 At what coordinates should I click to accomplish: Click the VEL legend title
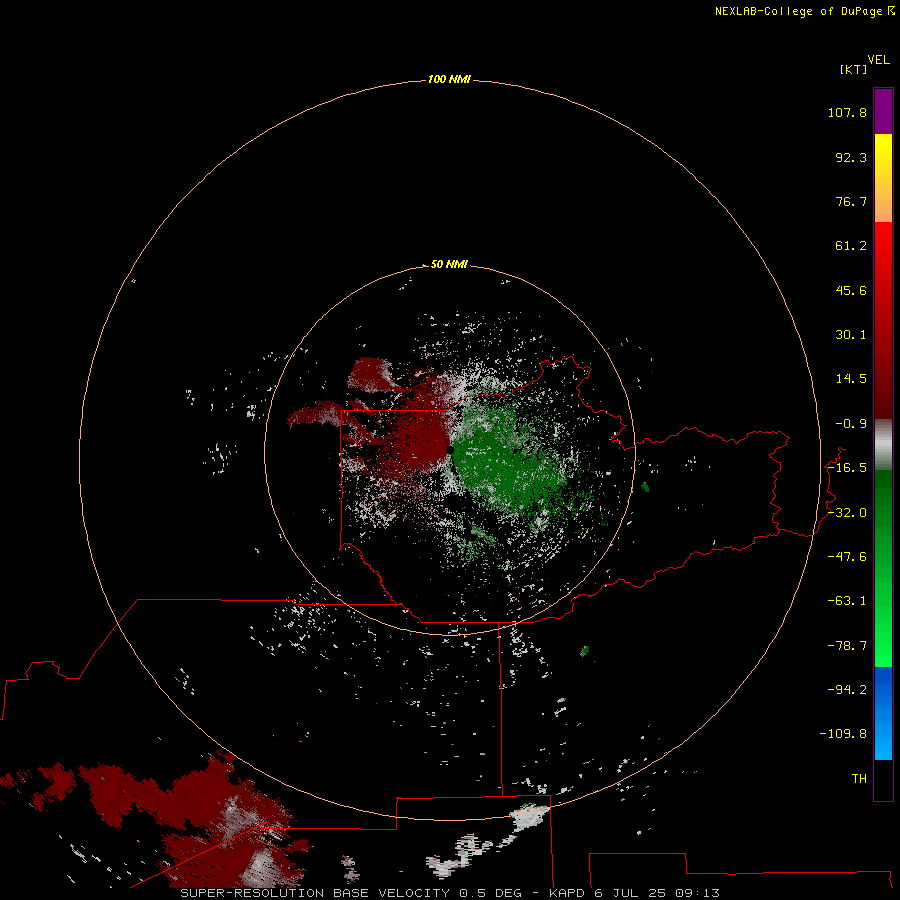tap(878, 60)
